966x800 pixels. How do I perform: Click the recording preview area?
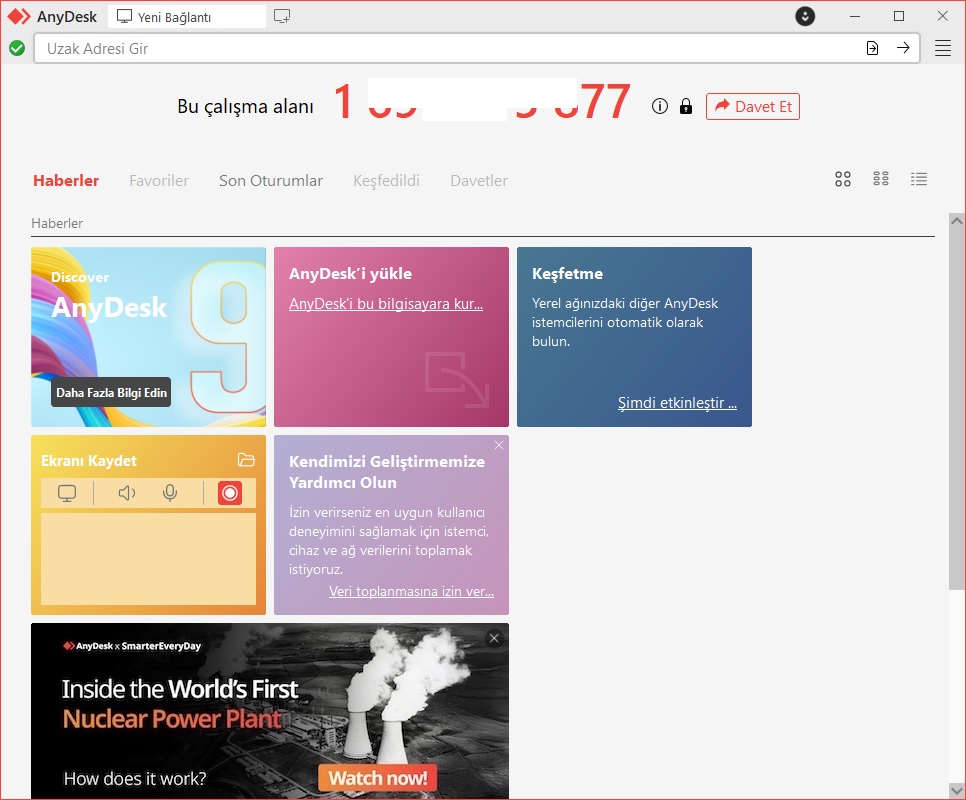point(148,559)
